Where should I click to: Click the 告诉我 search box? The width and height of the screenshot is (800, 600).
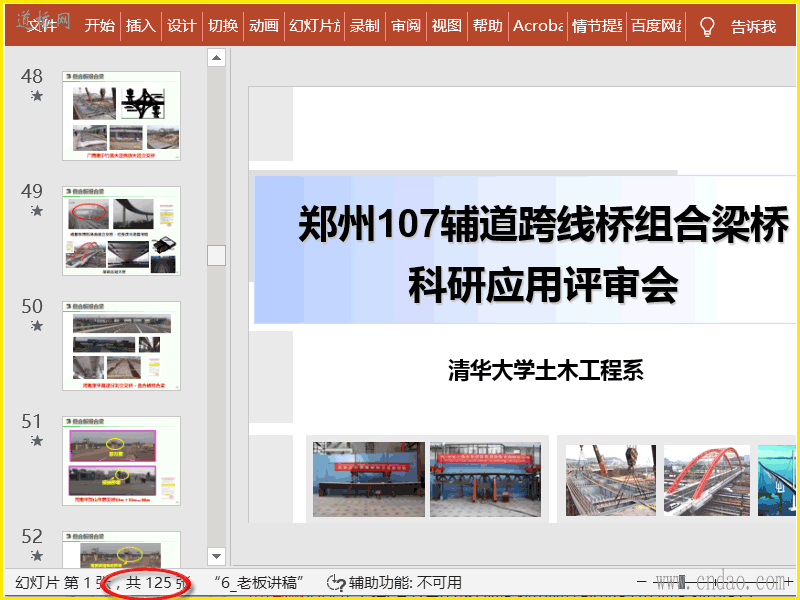pos(753,27)
